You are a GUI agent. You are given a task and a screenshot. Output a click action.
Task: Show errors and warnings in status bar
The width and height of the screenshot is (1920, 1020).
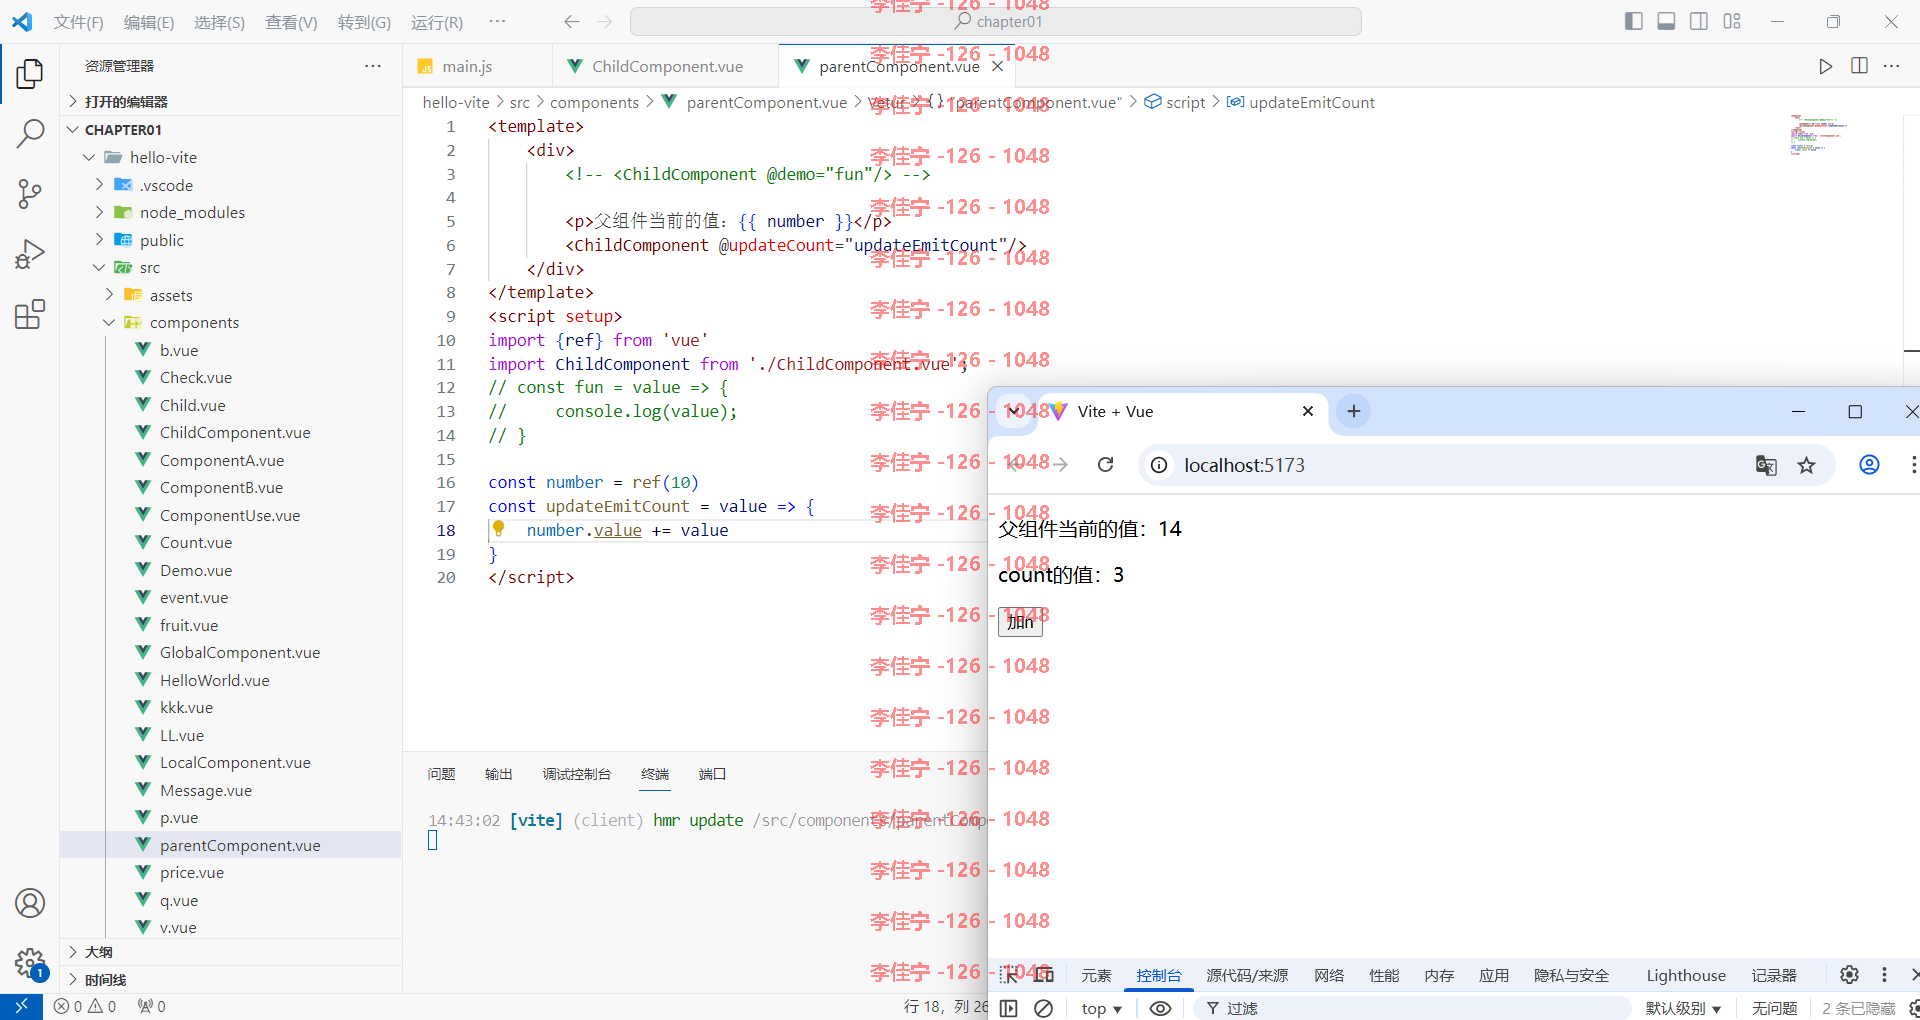point(85,1007)
